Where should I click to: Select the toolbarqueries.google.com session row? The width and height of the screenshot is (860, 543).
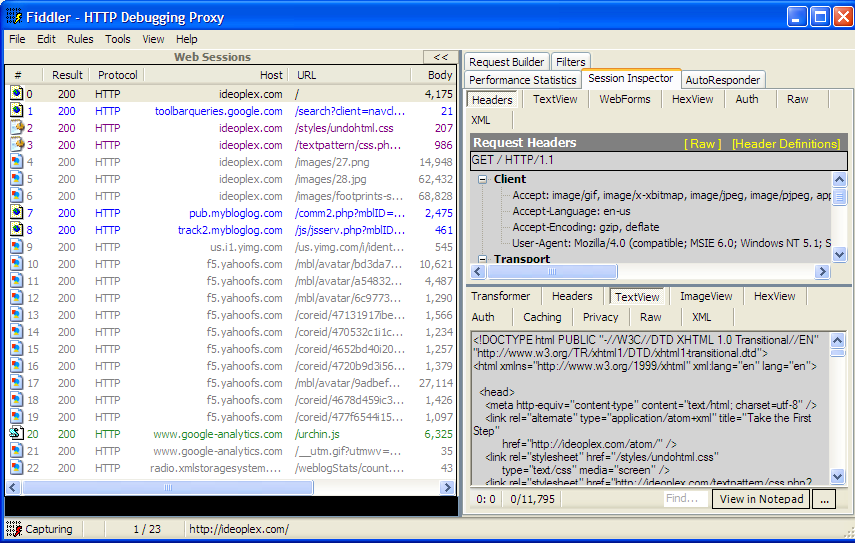(231, 111)
